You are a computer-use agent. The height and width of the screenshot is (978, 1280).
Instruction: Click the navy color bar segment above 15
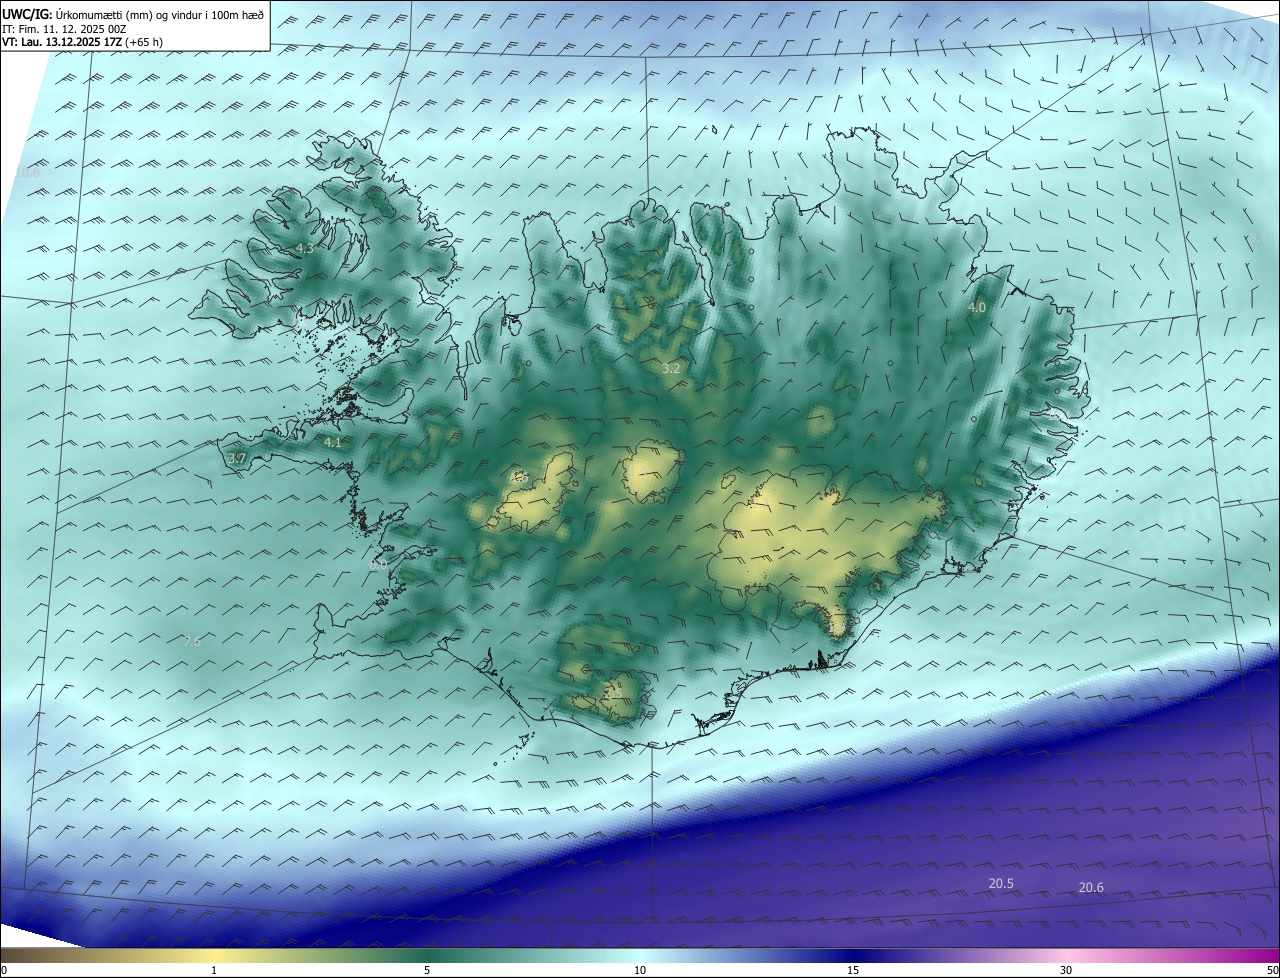853,955
